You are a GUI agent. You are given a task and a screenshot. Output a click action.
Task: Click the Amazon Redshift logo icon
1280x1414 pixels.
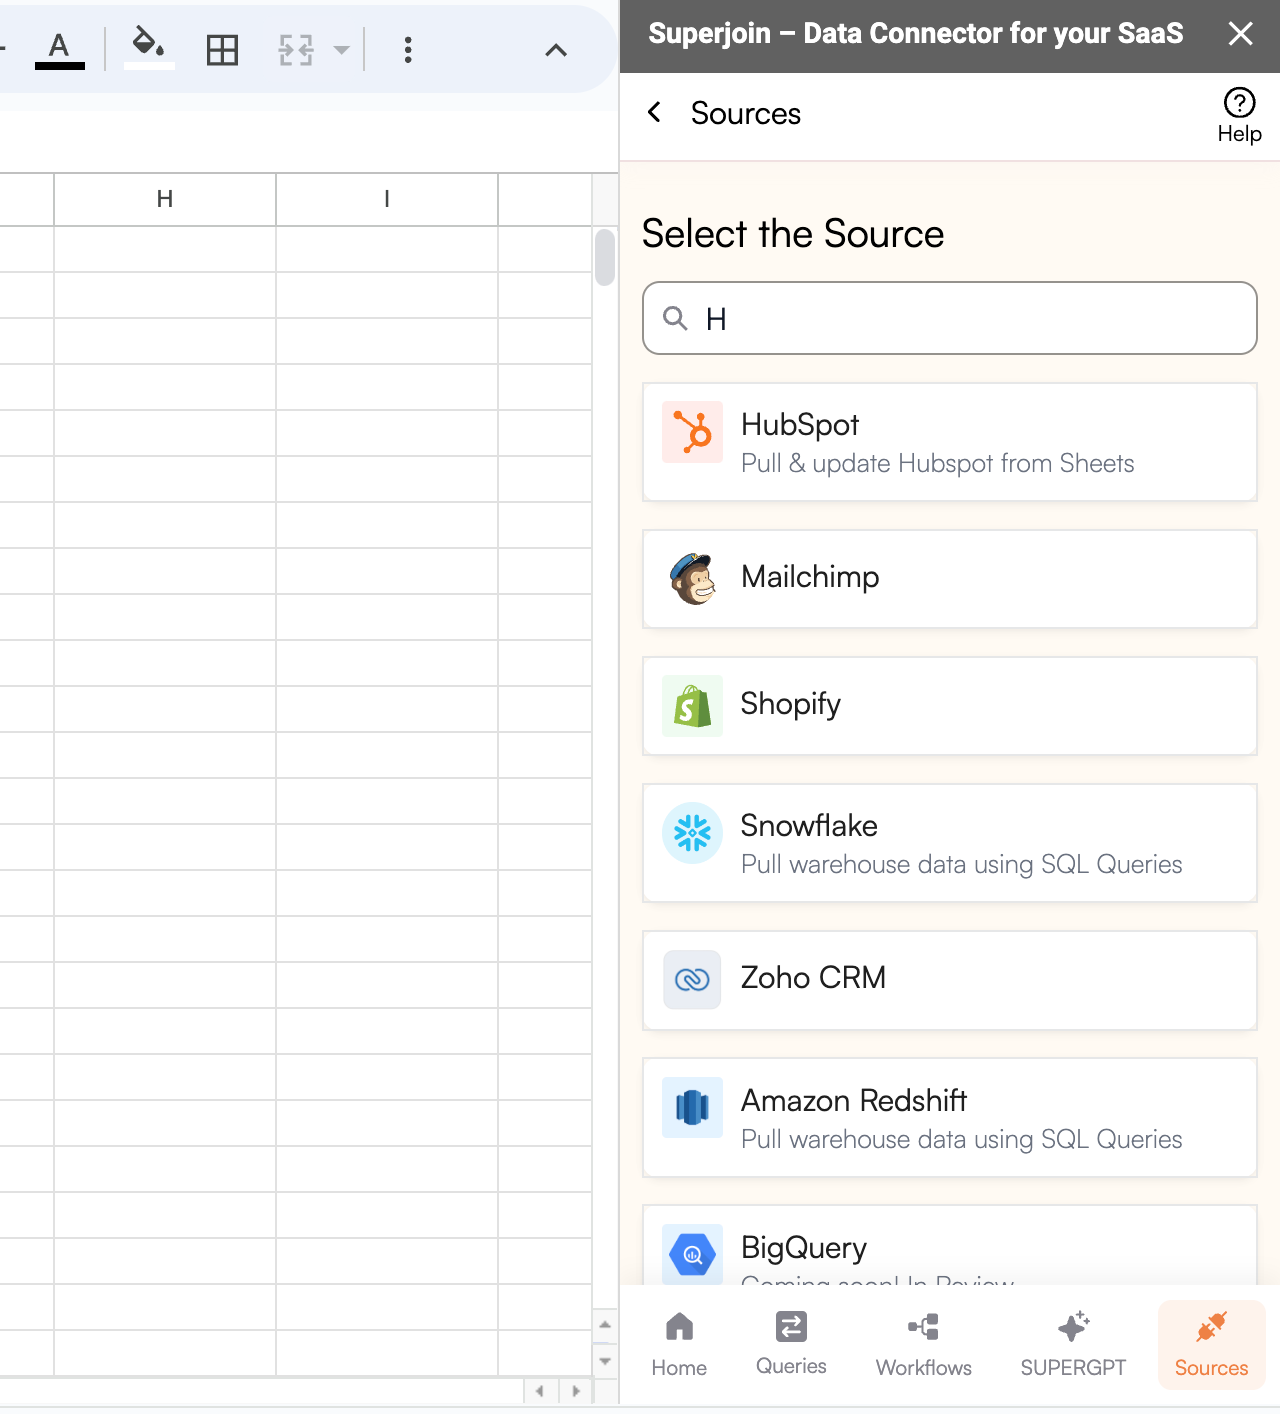[x=692, y=1107]
